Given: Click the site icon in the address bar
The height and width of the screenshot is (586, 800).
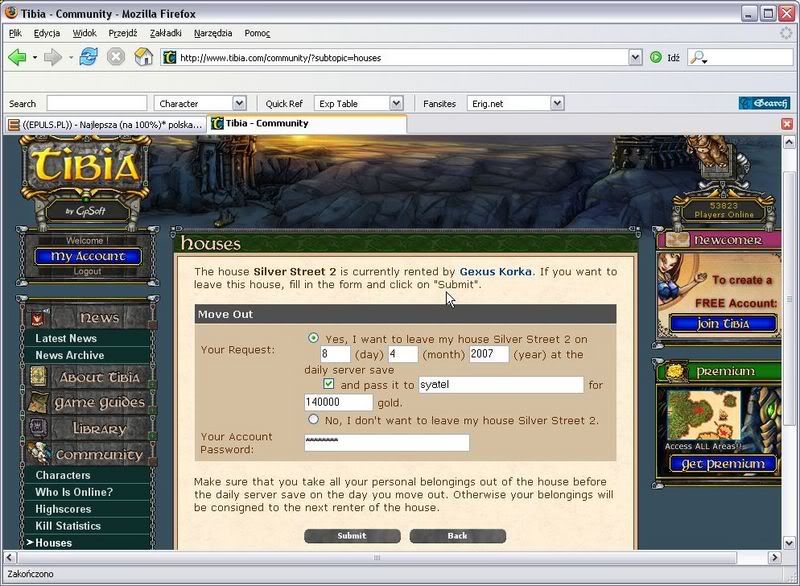Looking at the screenshot, I should pos(169,58).
